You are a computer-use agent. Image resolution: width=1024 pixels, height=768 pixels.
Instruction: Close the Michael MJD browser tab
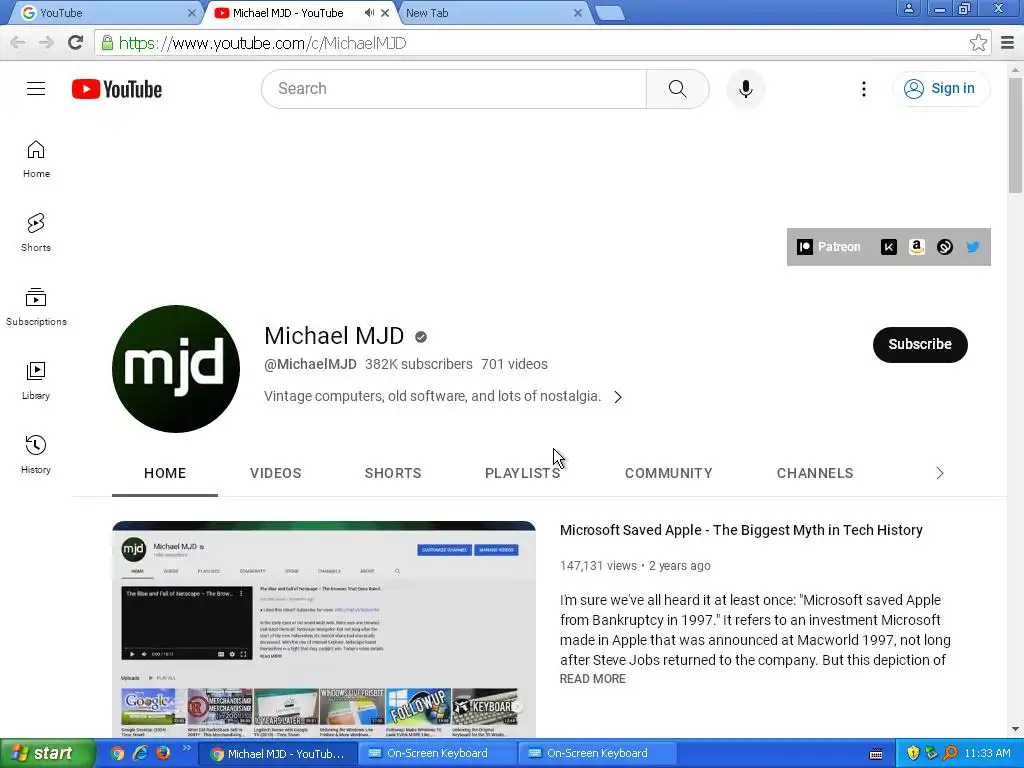click(385, 13)
